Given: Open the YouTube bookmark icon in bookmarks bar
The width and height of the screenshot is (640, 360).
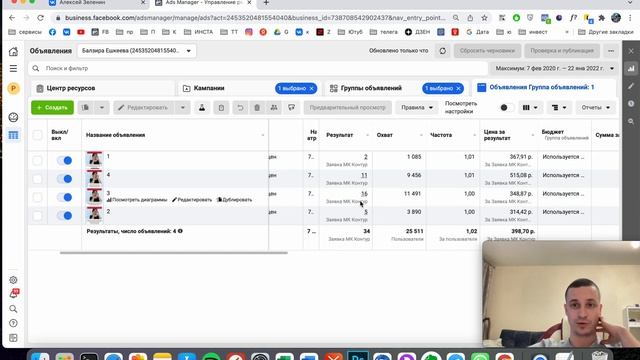Looking at the screenshot, I should pyautogui.click(x=81, y=32).
